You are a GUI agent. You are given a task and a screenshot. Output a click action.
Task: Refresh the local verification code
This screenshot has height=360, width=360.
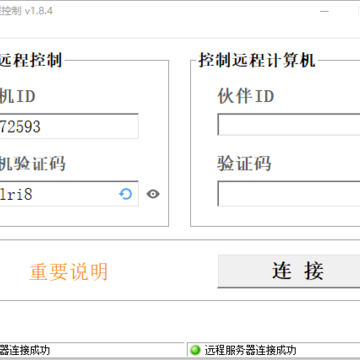click(x=125, y=194)
